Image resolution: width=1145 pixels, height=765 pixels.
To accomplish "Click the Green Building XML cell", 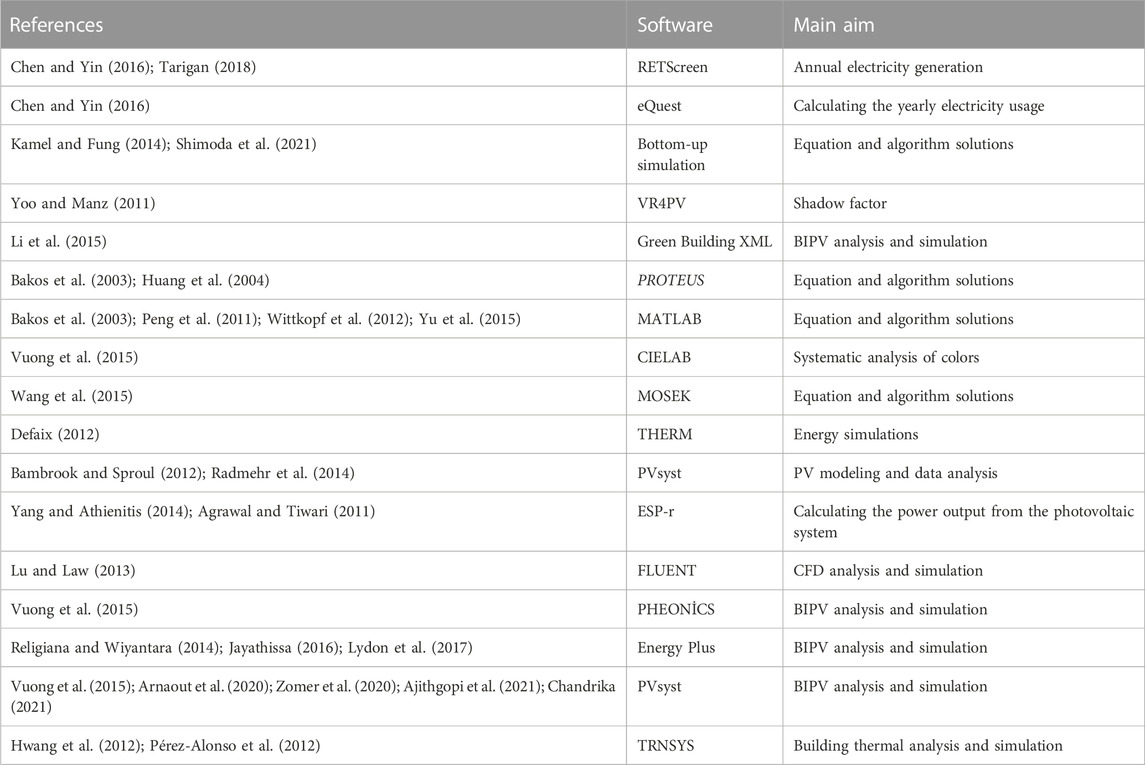I will (x=704, y=242).
